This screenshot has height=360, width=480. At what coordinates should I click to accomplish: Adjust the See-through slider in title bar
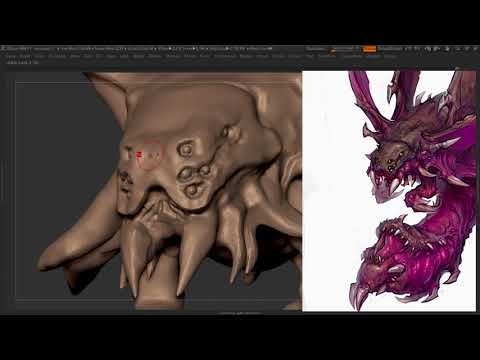[343, 49]
